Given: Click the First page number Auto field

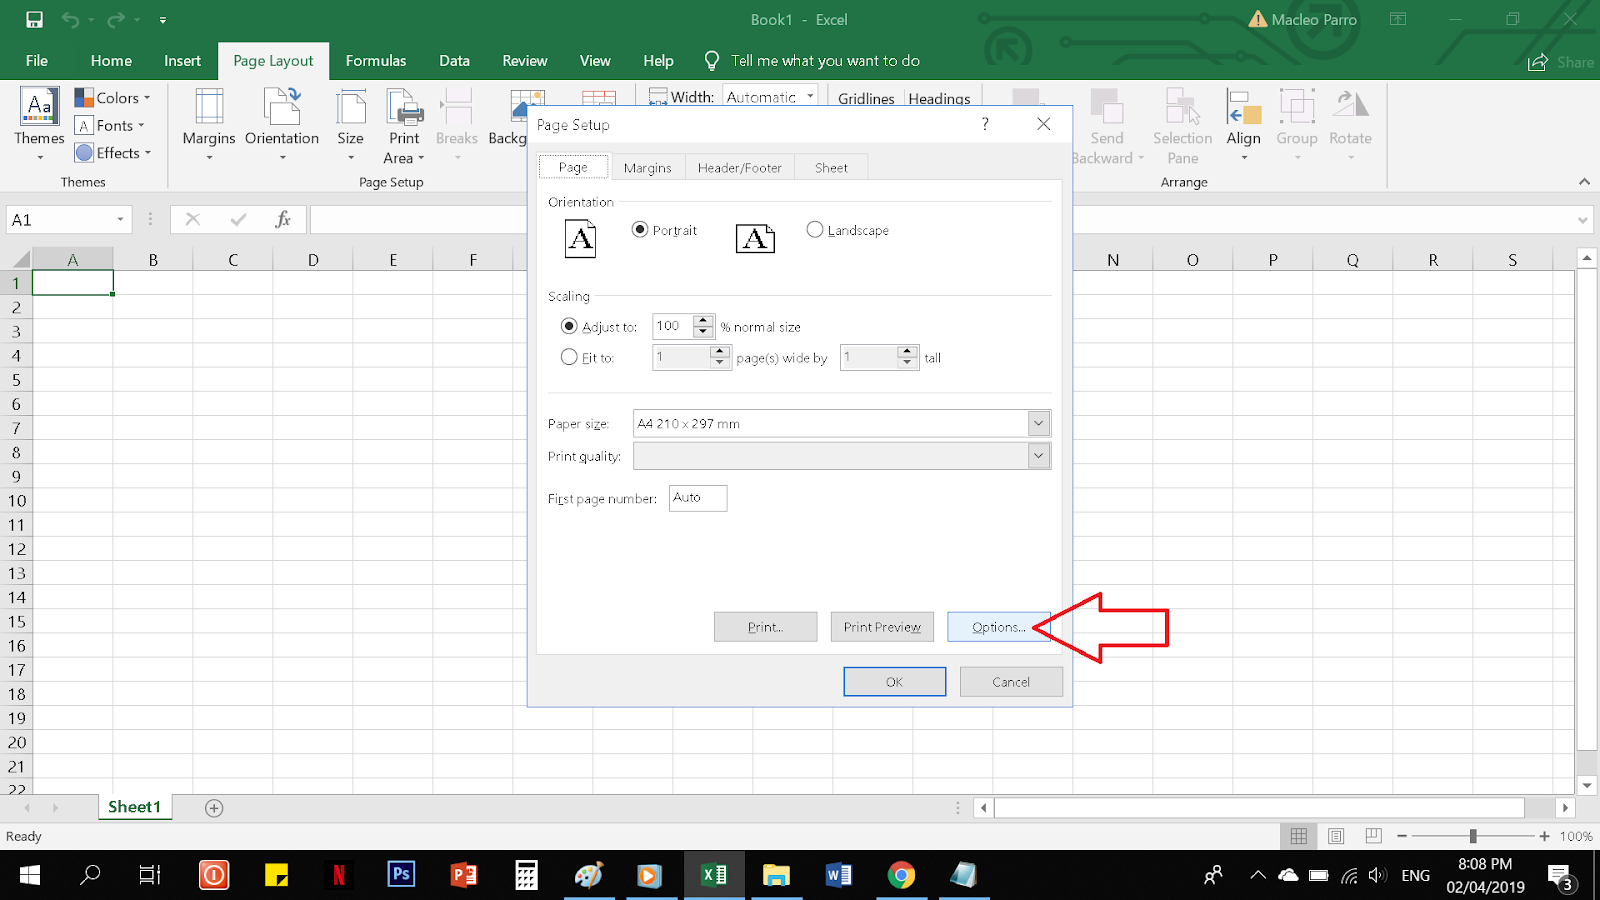Looking at the screenshot, I should [x=697, y=497].
